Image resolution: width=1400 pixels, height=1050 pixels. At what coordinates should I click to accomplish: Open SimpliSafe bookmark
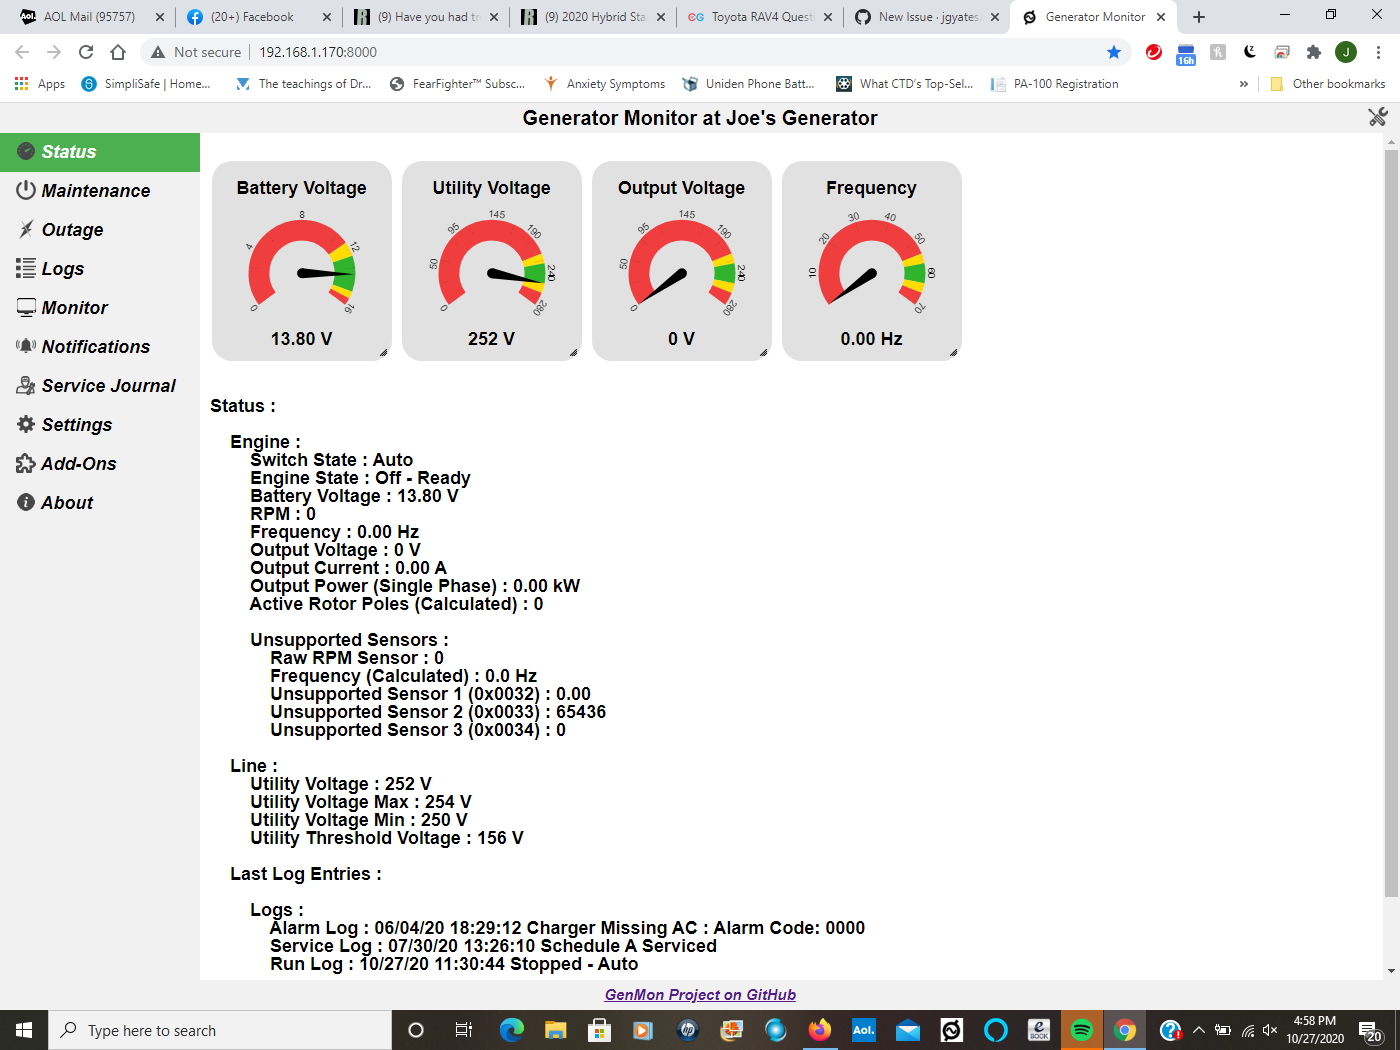pyautogui.click(x=146, y=84)
